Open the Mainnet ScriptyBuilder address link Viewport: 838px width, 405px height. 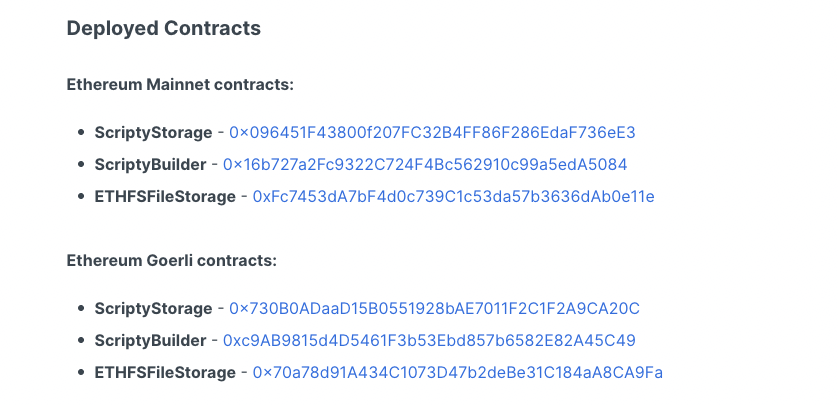pos(425,165)
